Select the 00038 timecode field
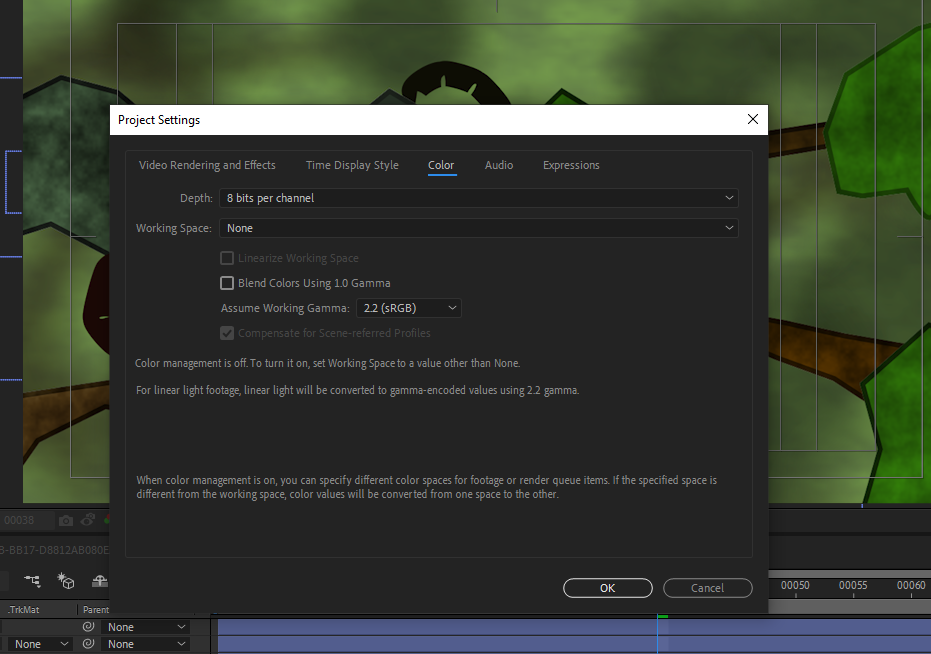 (x=23, y=520)
